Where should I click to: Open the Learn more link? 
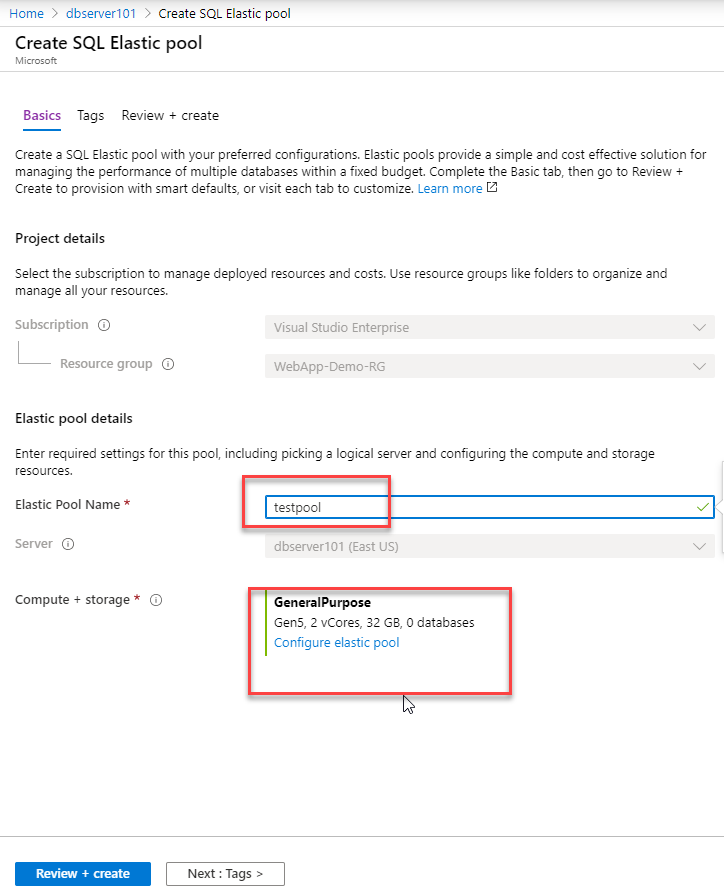pos(450,189)
